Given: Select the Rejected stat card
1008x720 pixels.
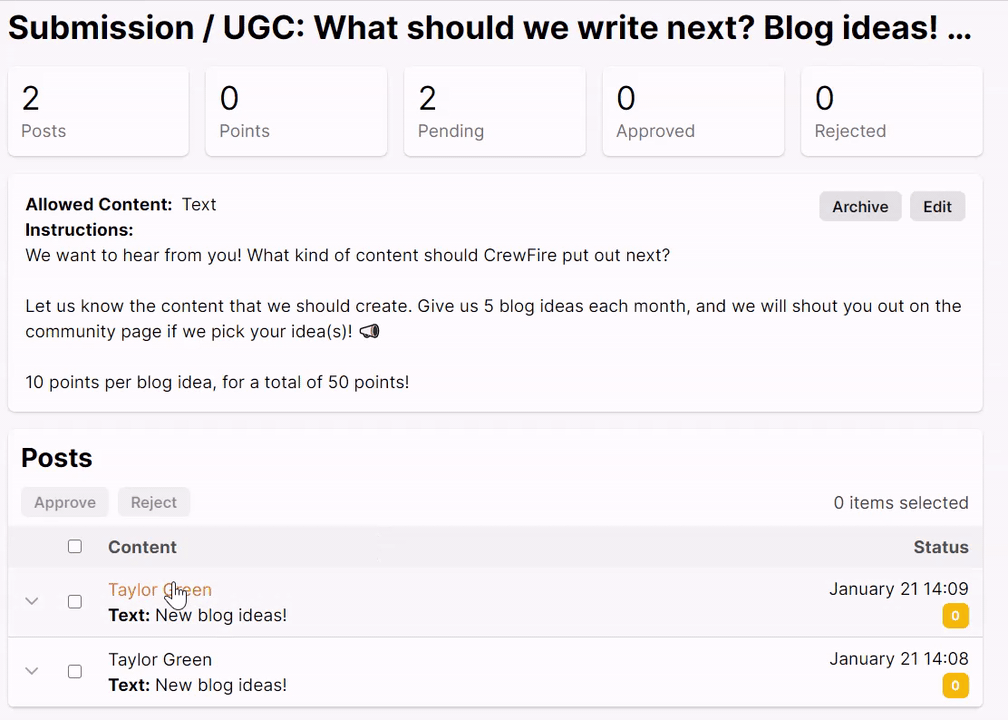Looking at the screenshot, I should pos(892,111).
